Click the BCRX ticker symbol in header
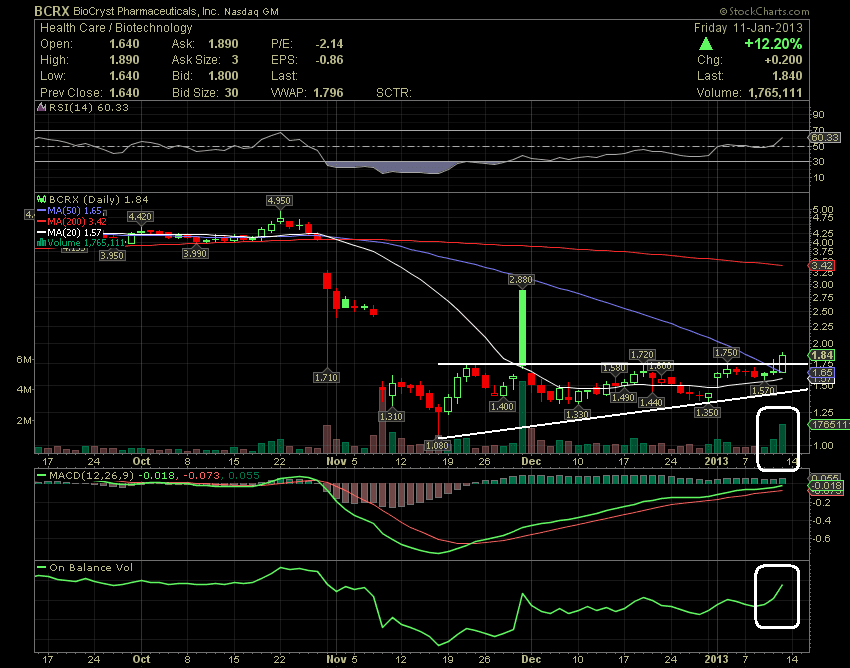 [51, 11]
